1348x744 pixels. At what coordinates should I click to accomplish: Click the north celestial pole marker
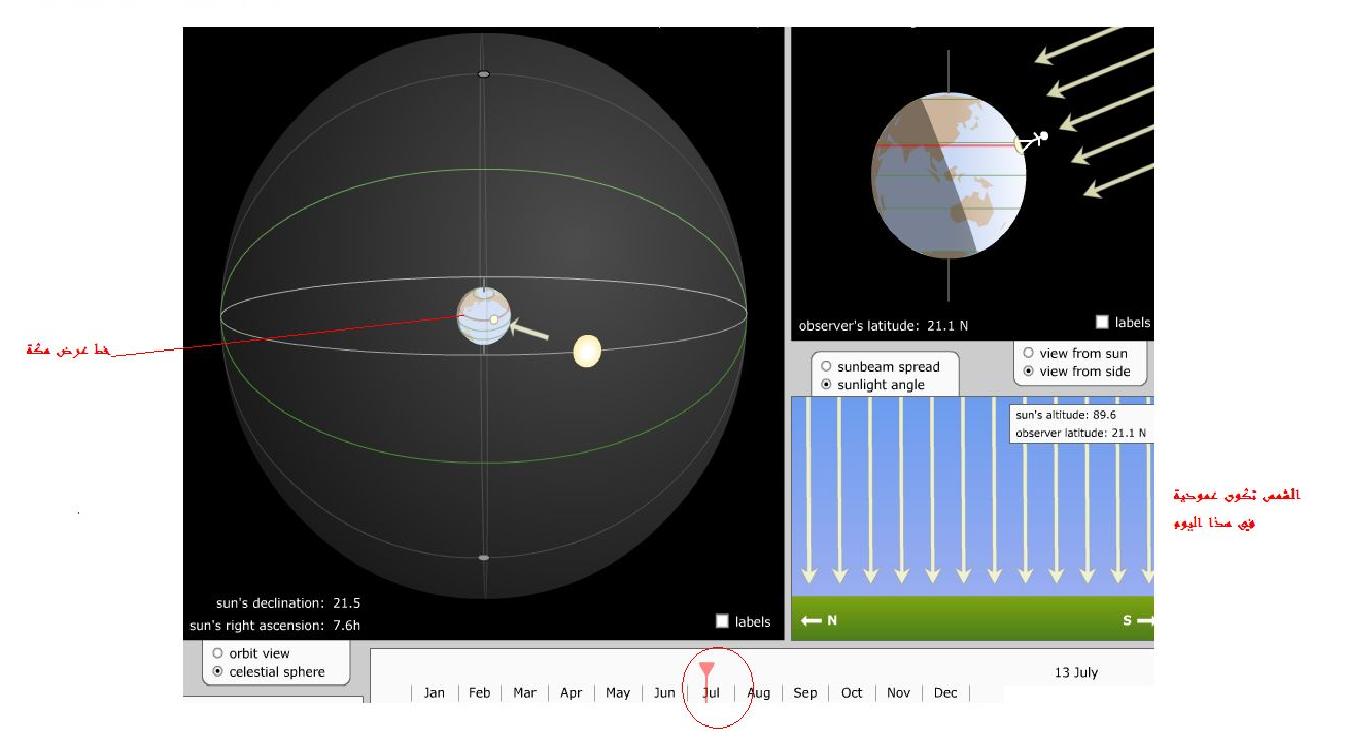484,75
